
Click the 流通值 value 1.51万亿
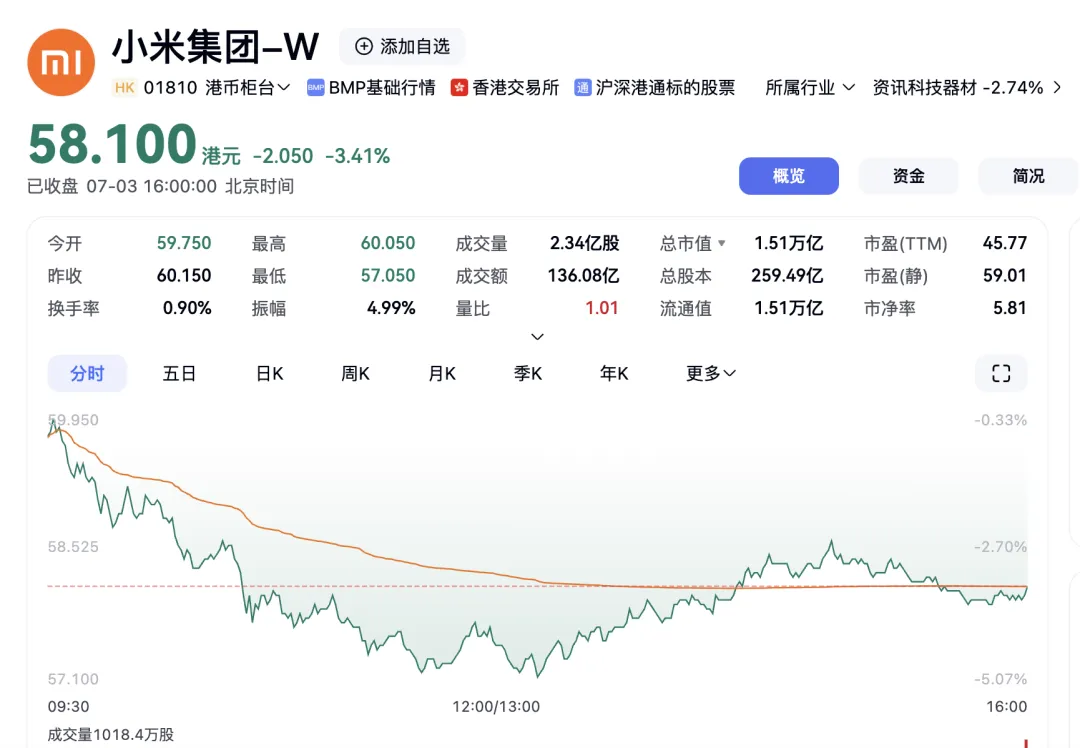pos(789,308)
